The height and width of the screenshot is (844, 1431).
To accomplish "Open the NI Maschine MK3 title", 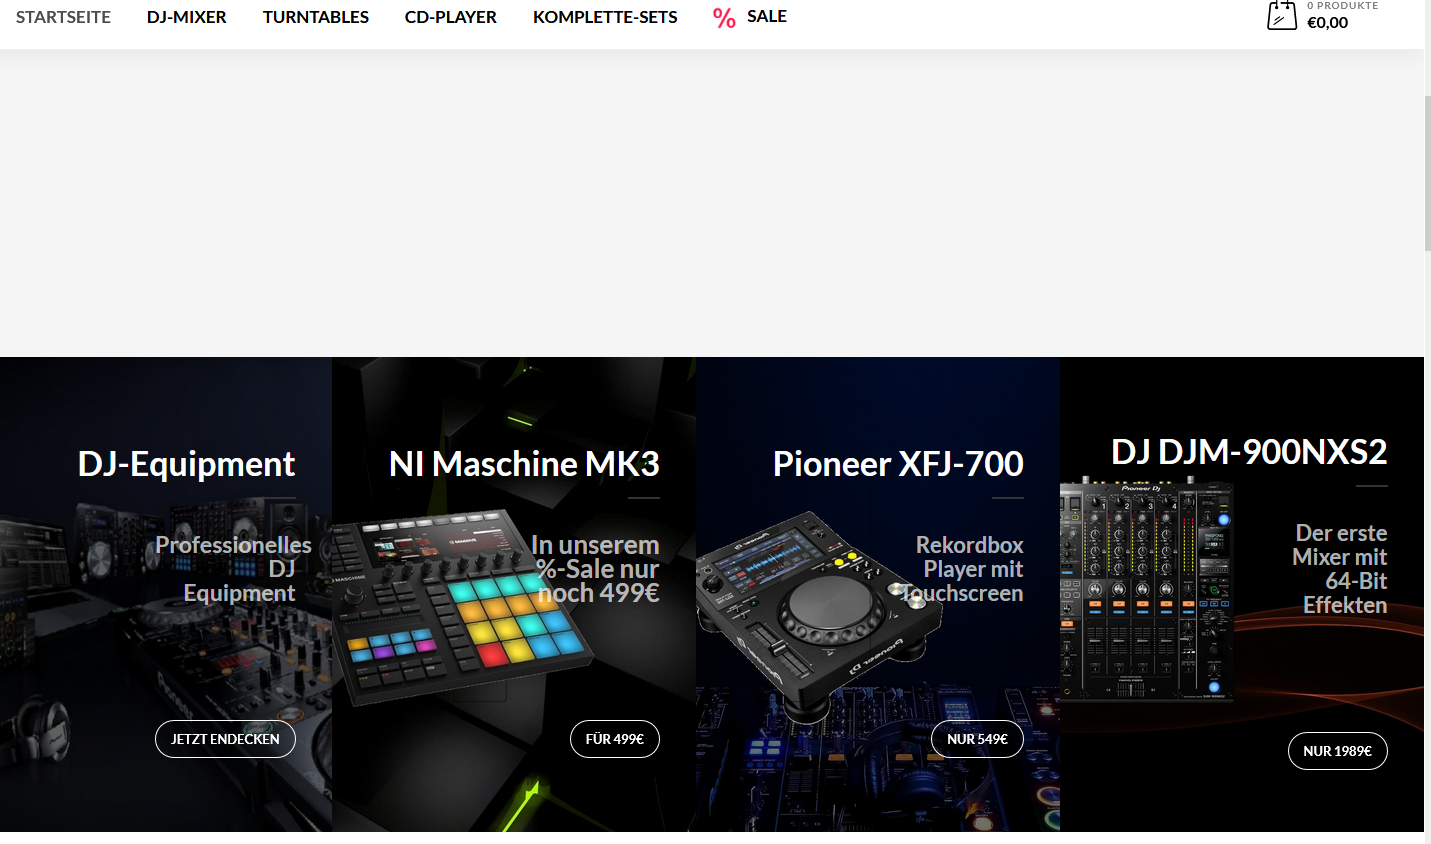I will click(524, 464).
